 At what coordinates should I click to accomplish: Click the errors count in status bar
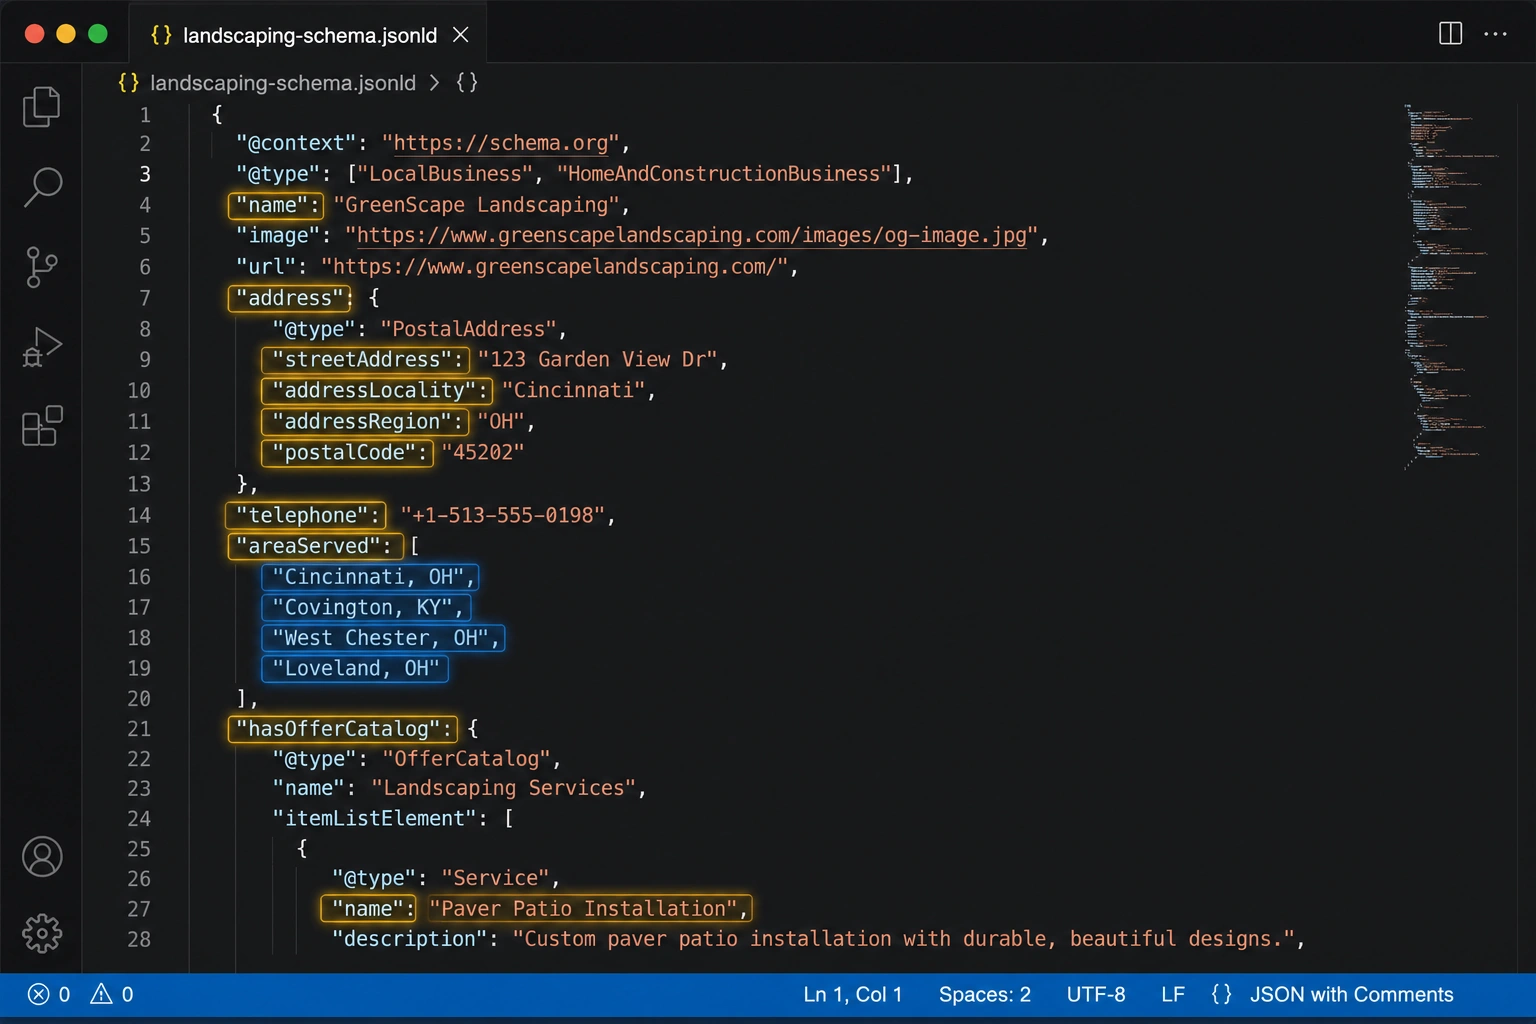(49, 994)
